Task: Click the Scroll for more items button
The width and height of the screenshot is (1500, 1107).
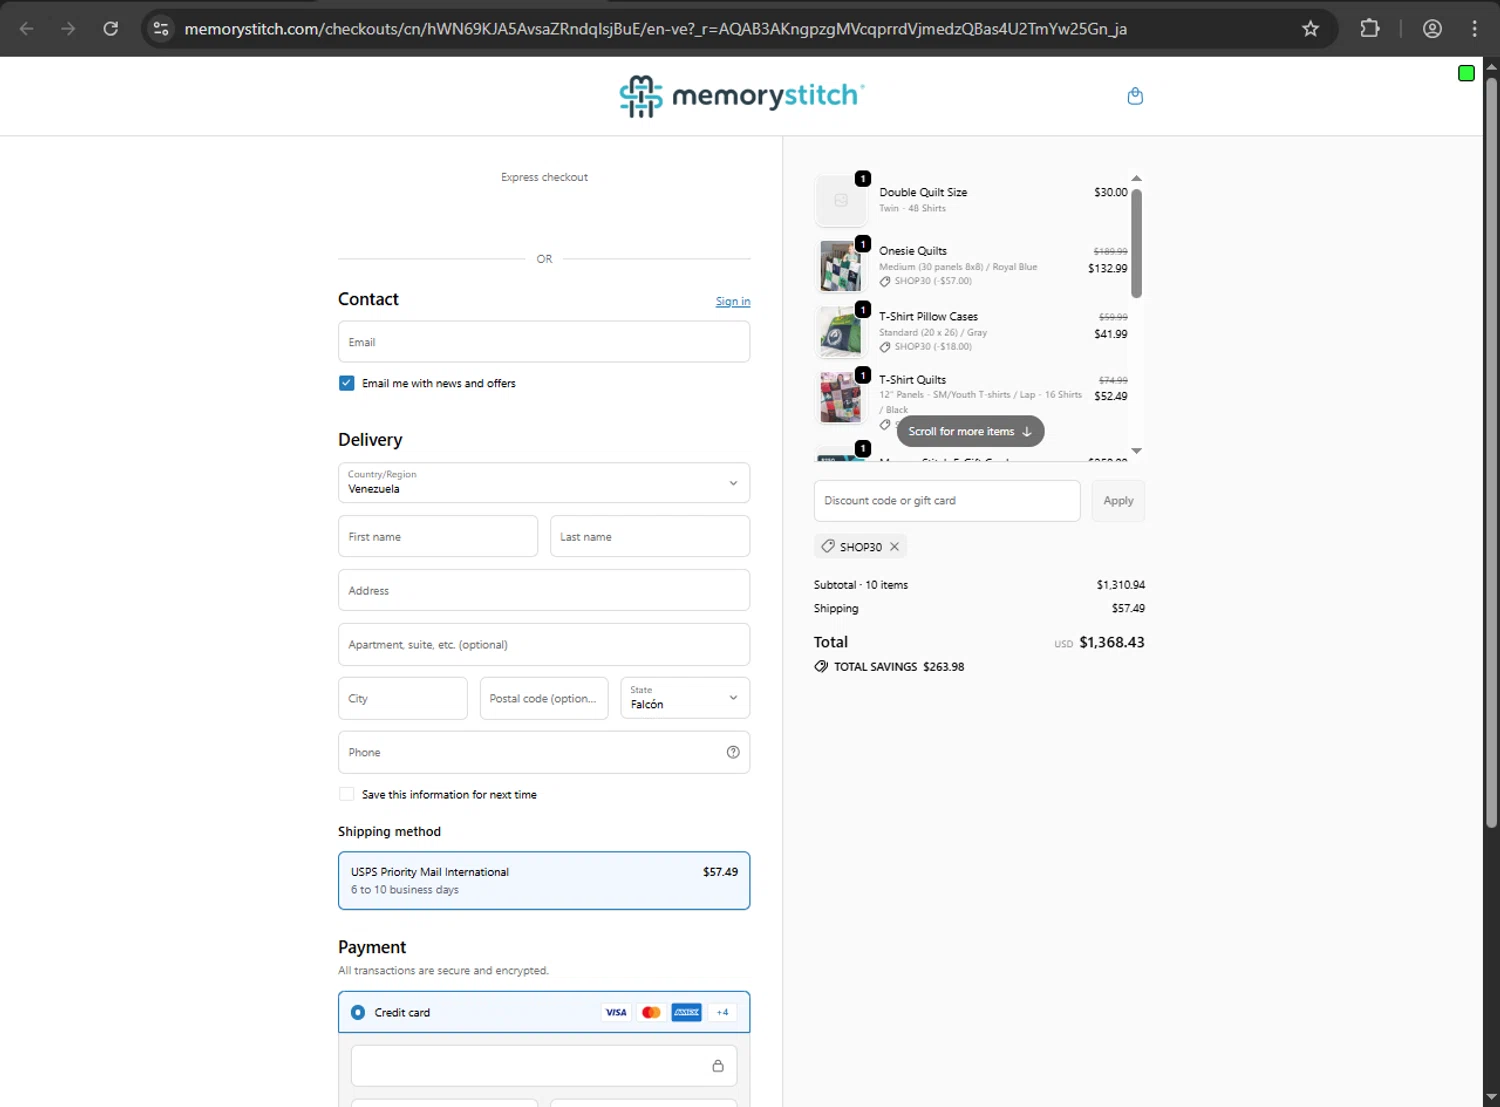Action: (x=970, y=431)
